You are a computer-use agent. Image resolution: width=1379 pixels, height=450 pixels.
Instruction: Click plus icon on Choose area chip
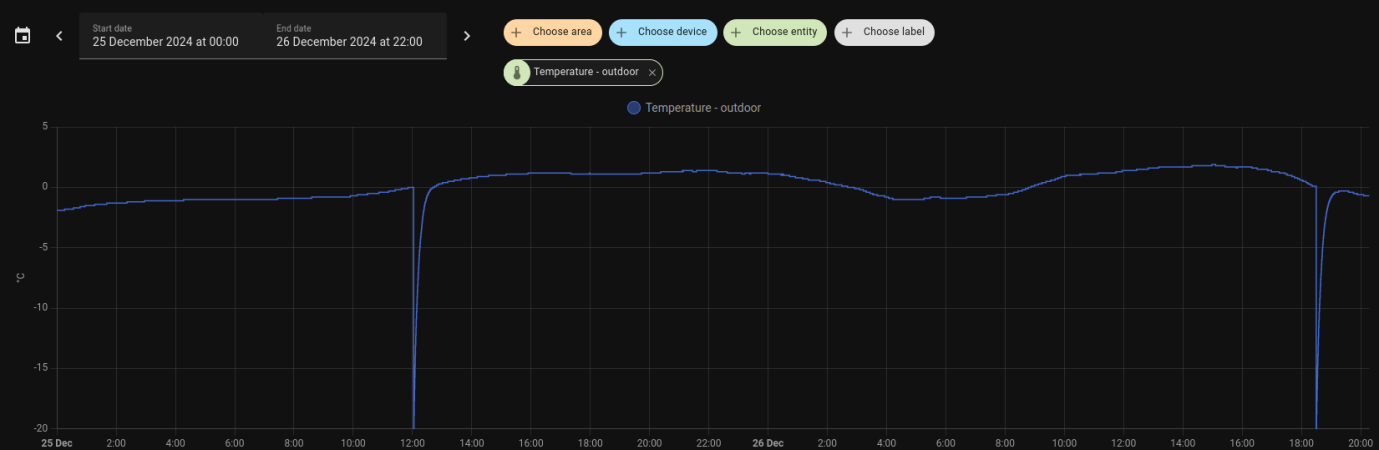(x=516, y=32)
